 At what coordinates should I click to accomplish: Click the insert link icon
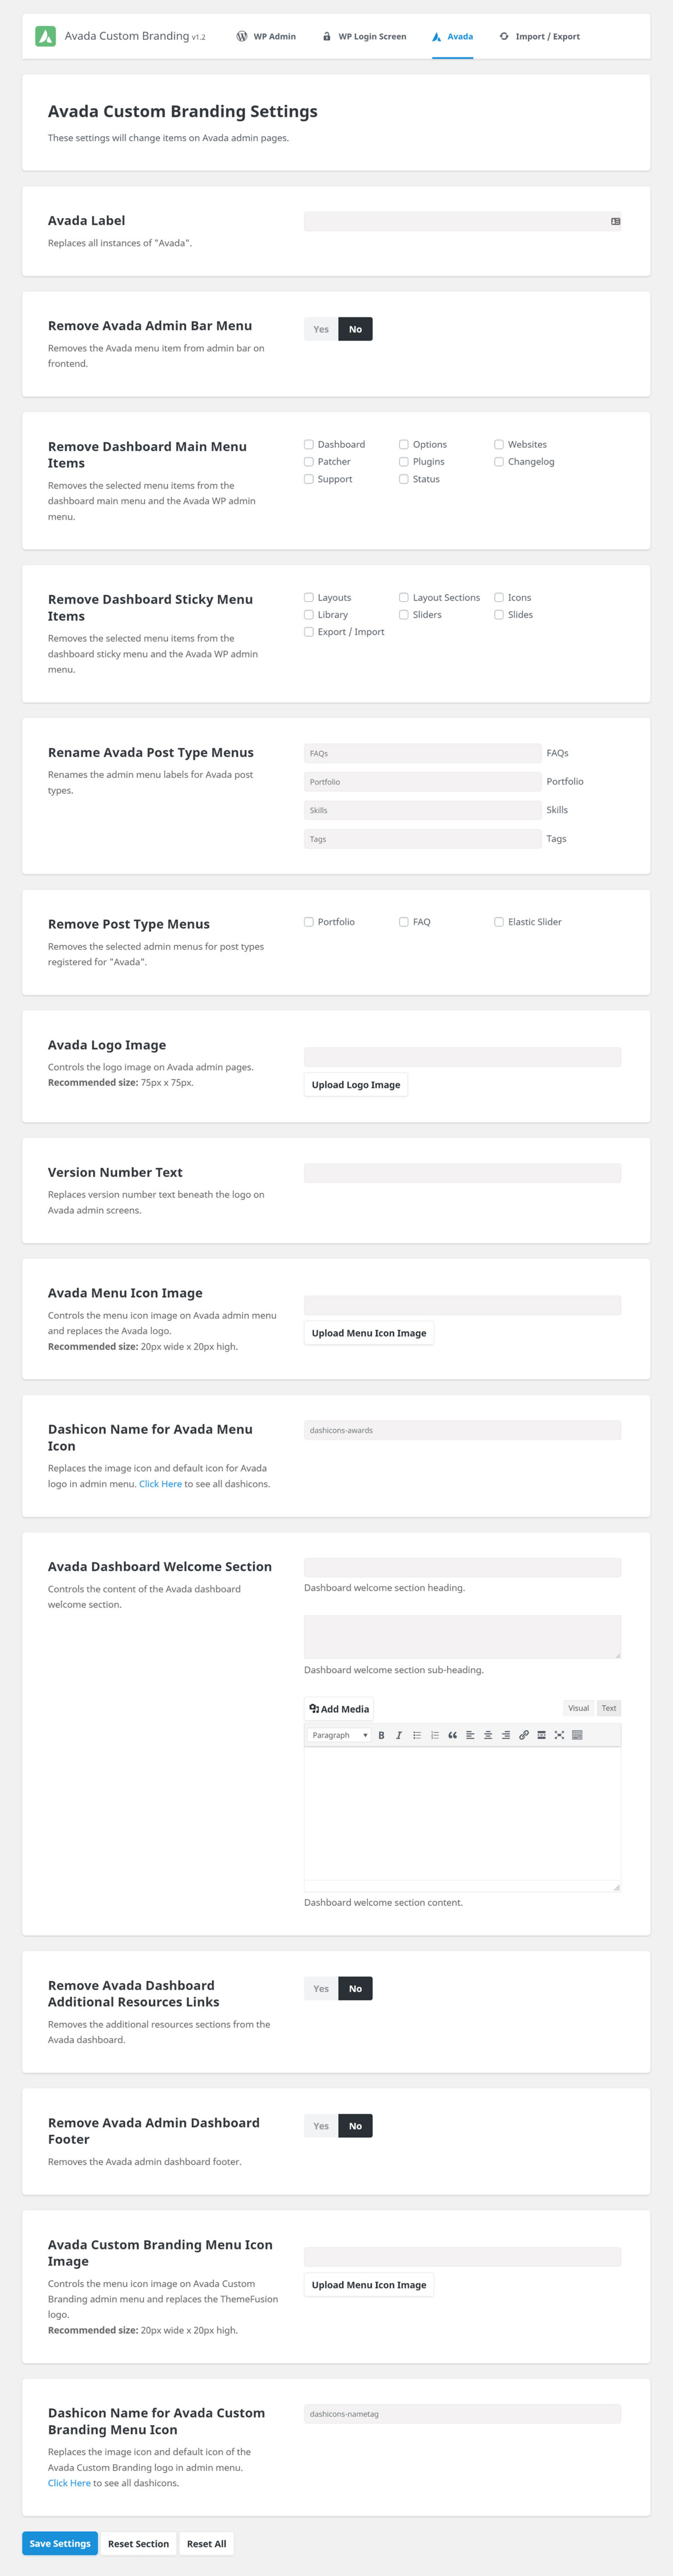pos(523,1735)
